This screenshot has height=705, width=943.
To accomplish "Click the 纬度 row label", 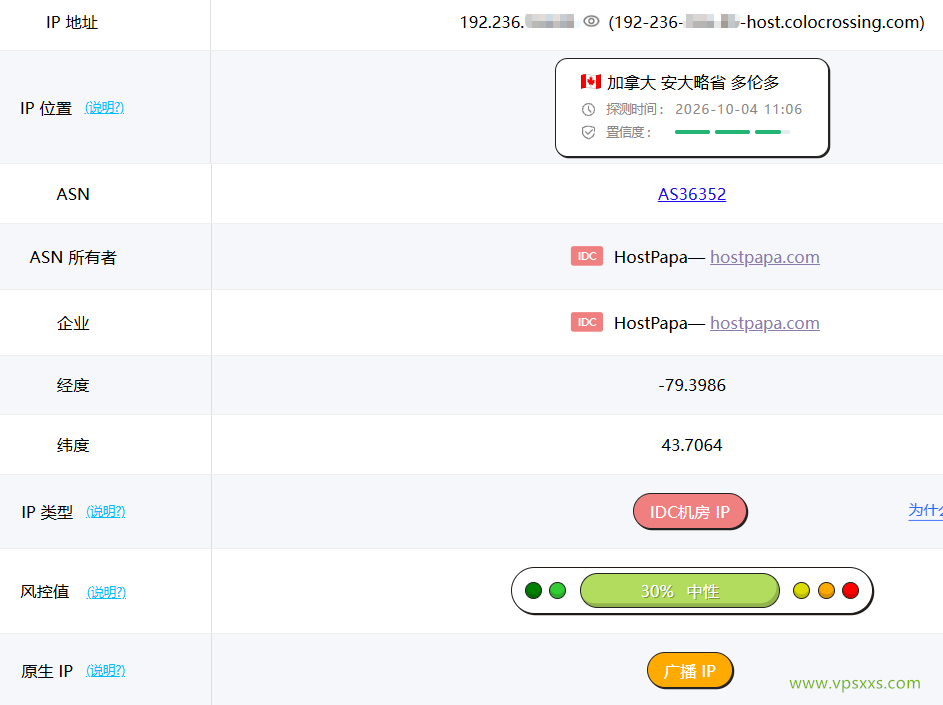I will tap(73, 445).
